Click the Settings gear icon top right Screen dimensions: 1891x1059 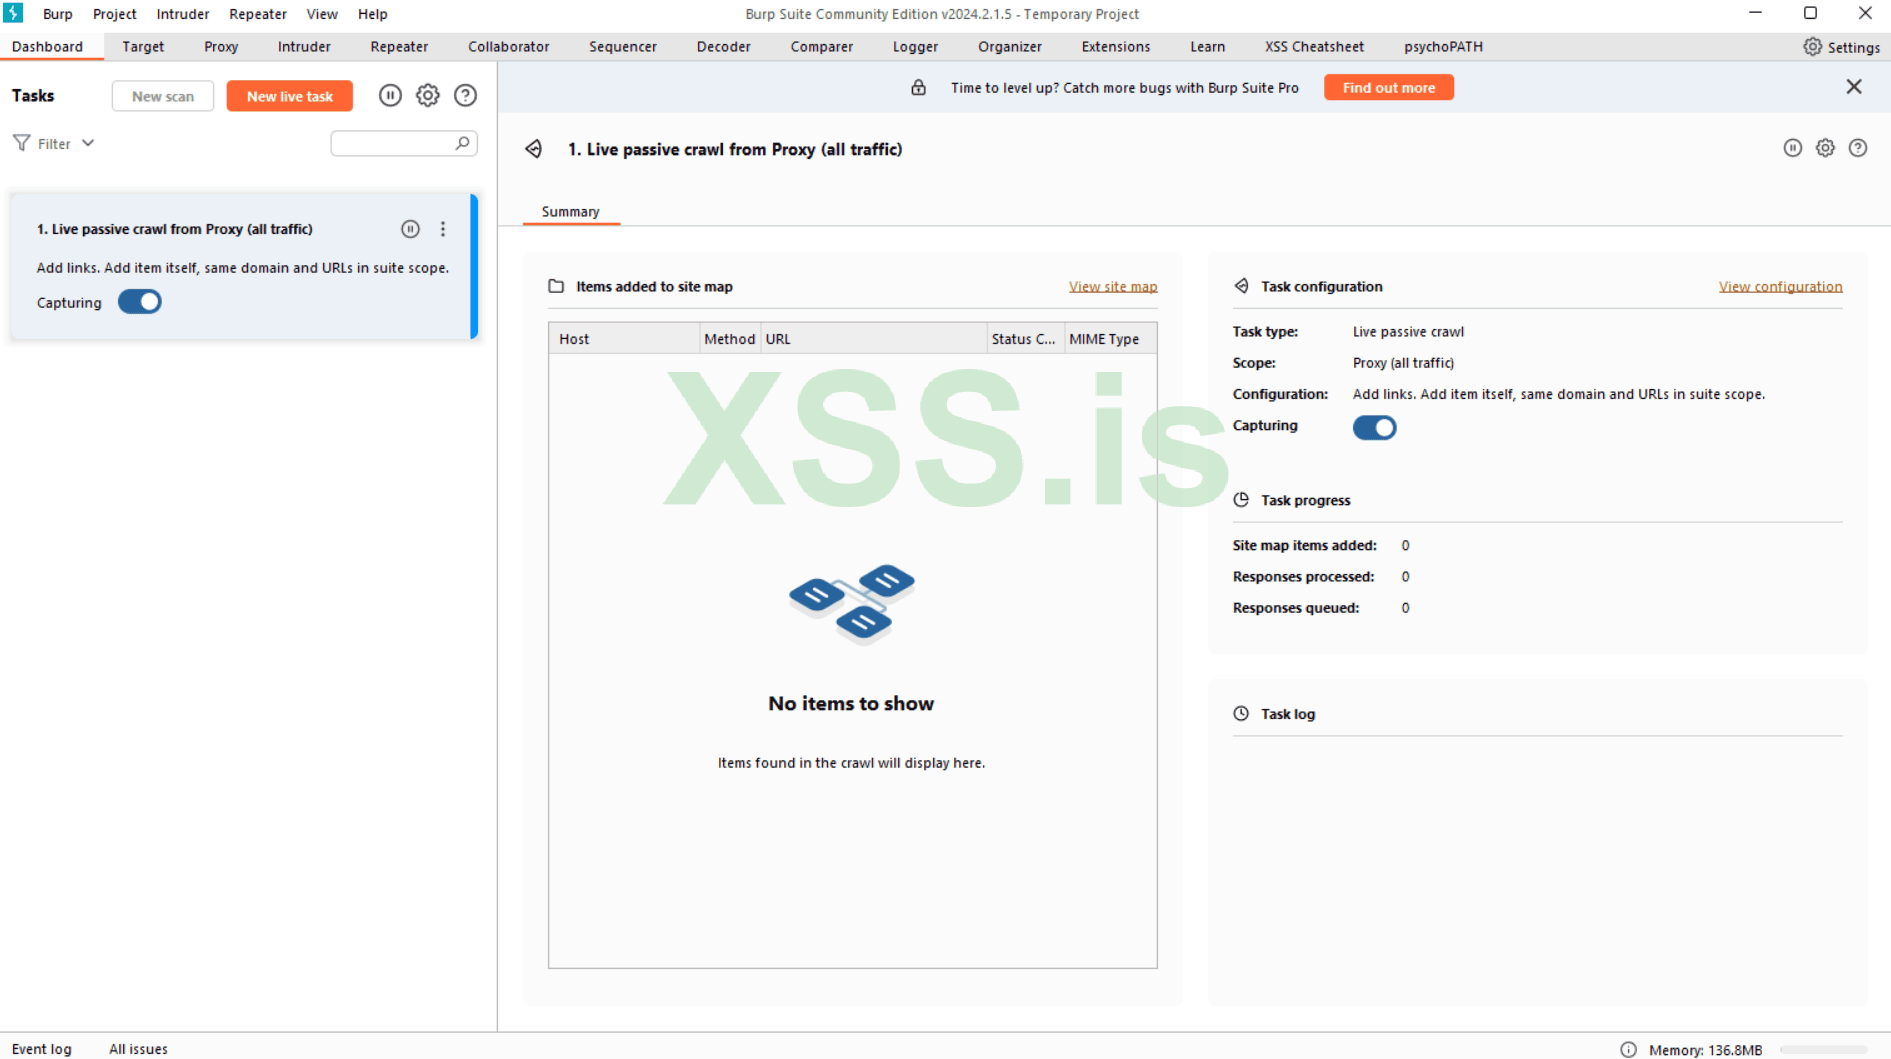click(1812, 47)
